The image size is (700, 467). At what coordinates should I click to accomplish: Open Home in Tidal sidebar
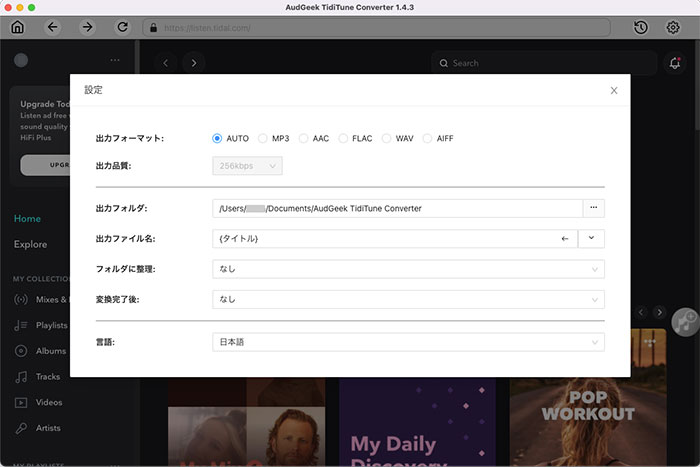27,218
